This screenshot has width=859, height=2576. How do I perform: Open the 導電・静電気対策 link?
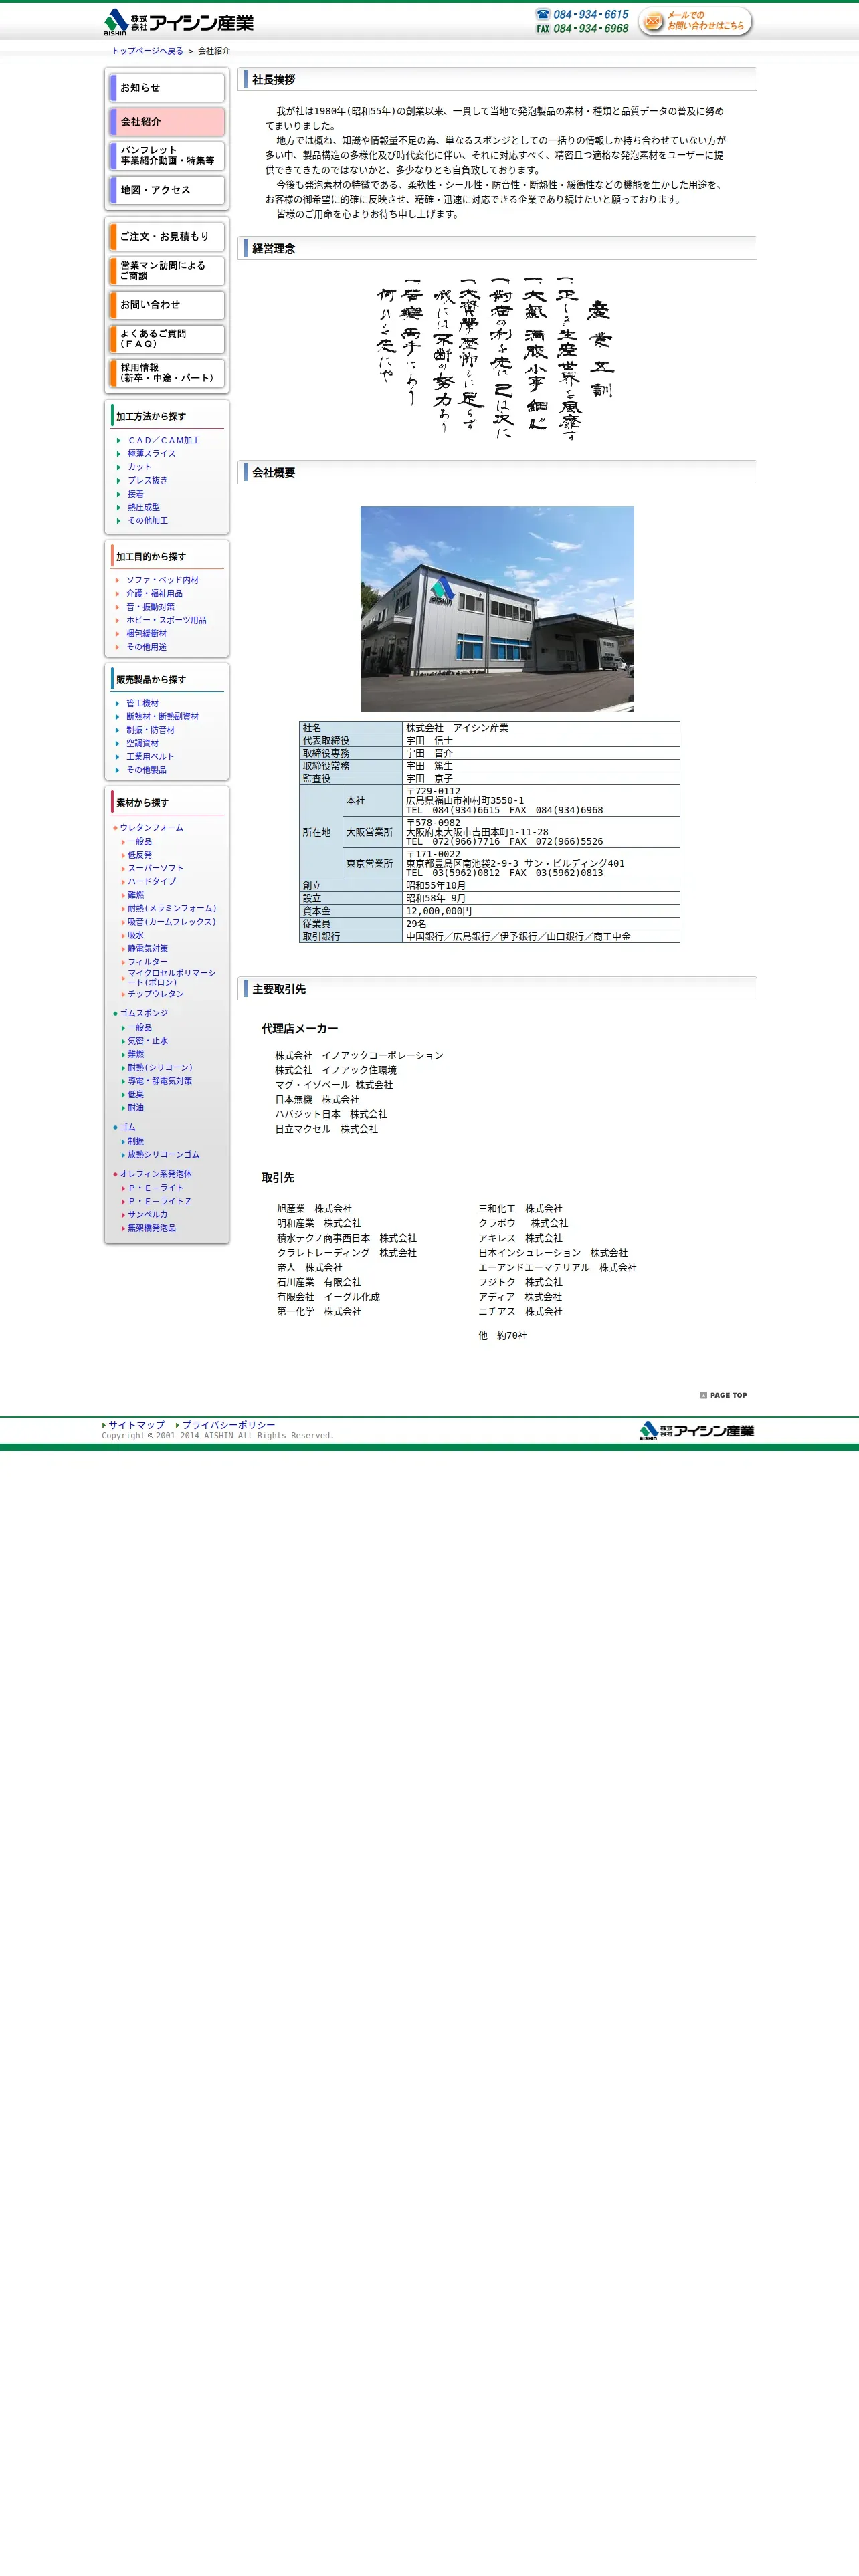(x=159, y=1081)
